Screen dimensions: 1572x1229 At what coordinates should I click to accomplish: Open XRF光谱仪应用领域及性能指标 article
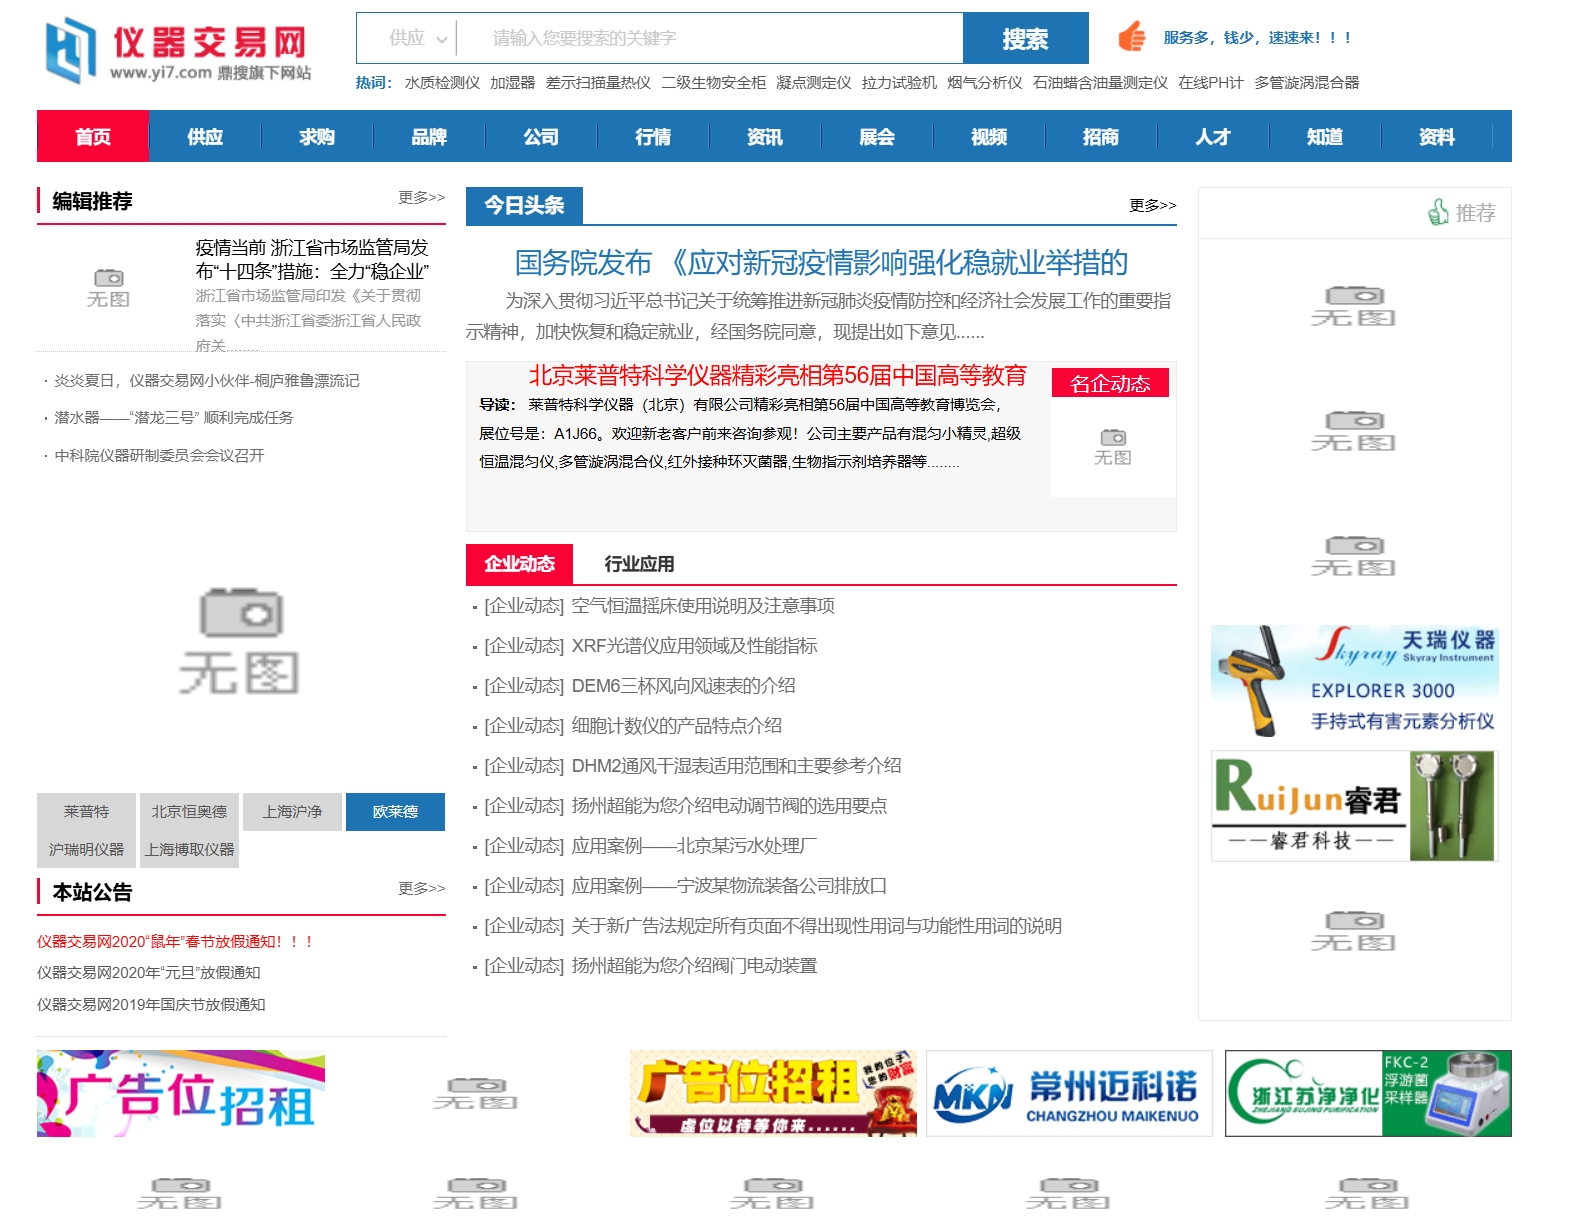[694, 646]
